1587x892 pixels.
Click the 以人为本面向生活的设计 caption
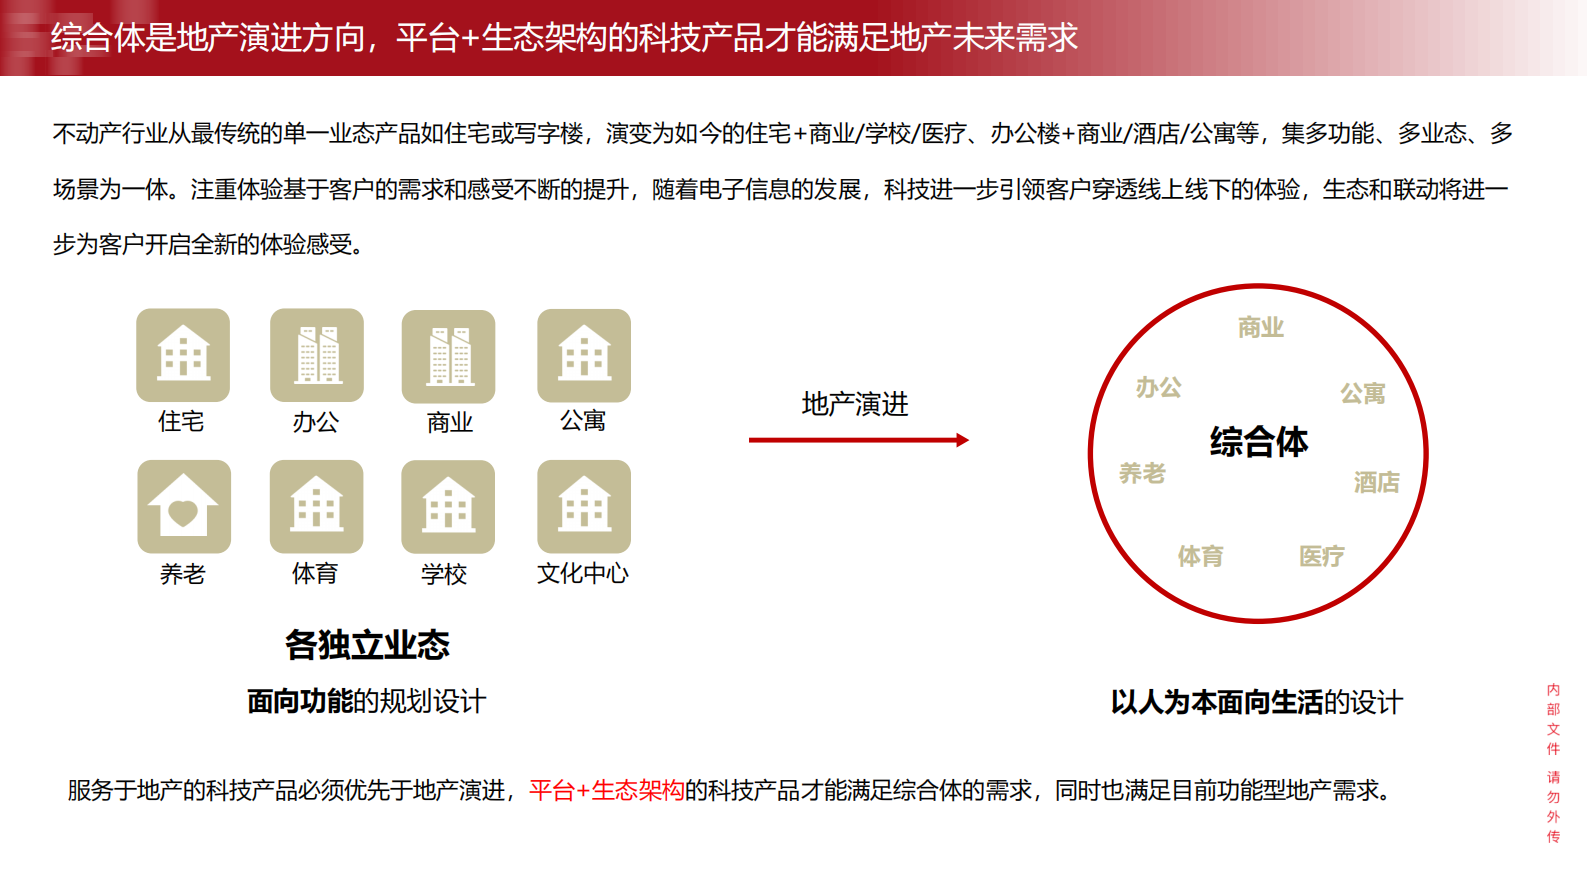(1257, 702)
